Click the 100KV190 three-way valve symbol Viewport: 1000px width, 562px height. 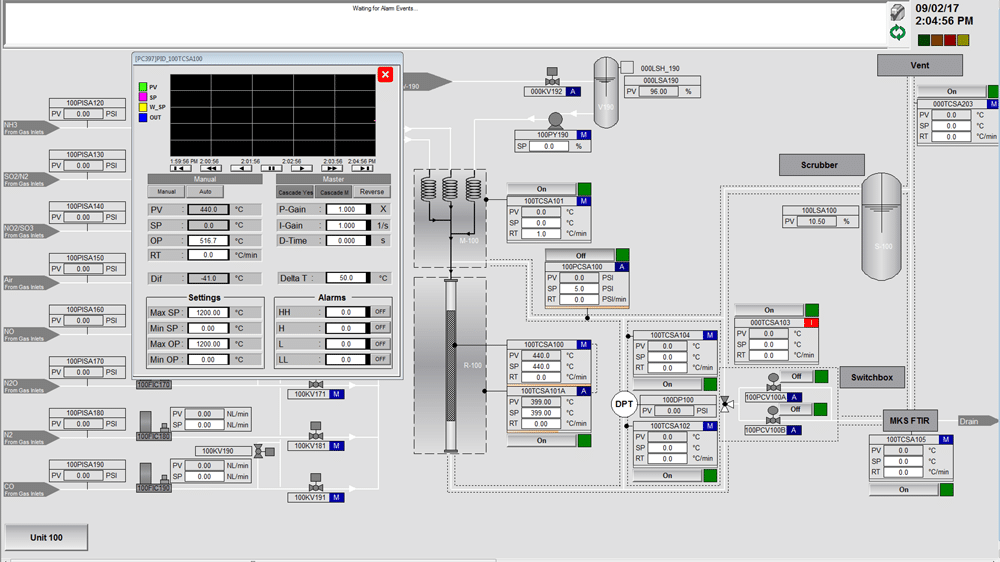pyautogui.click(x=264, y=452)
